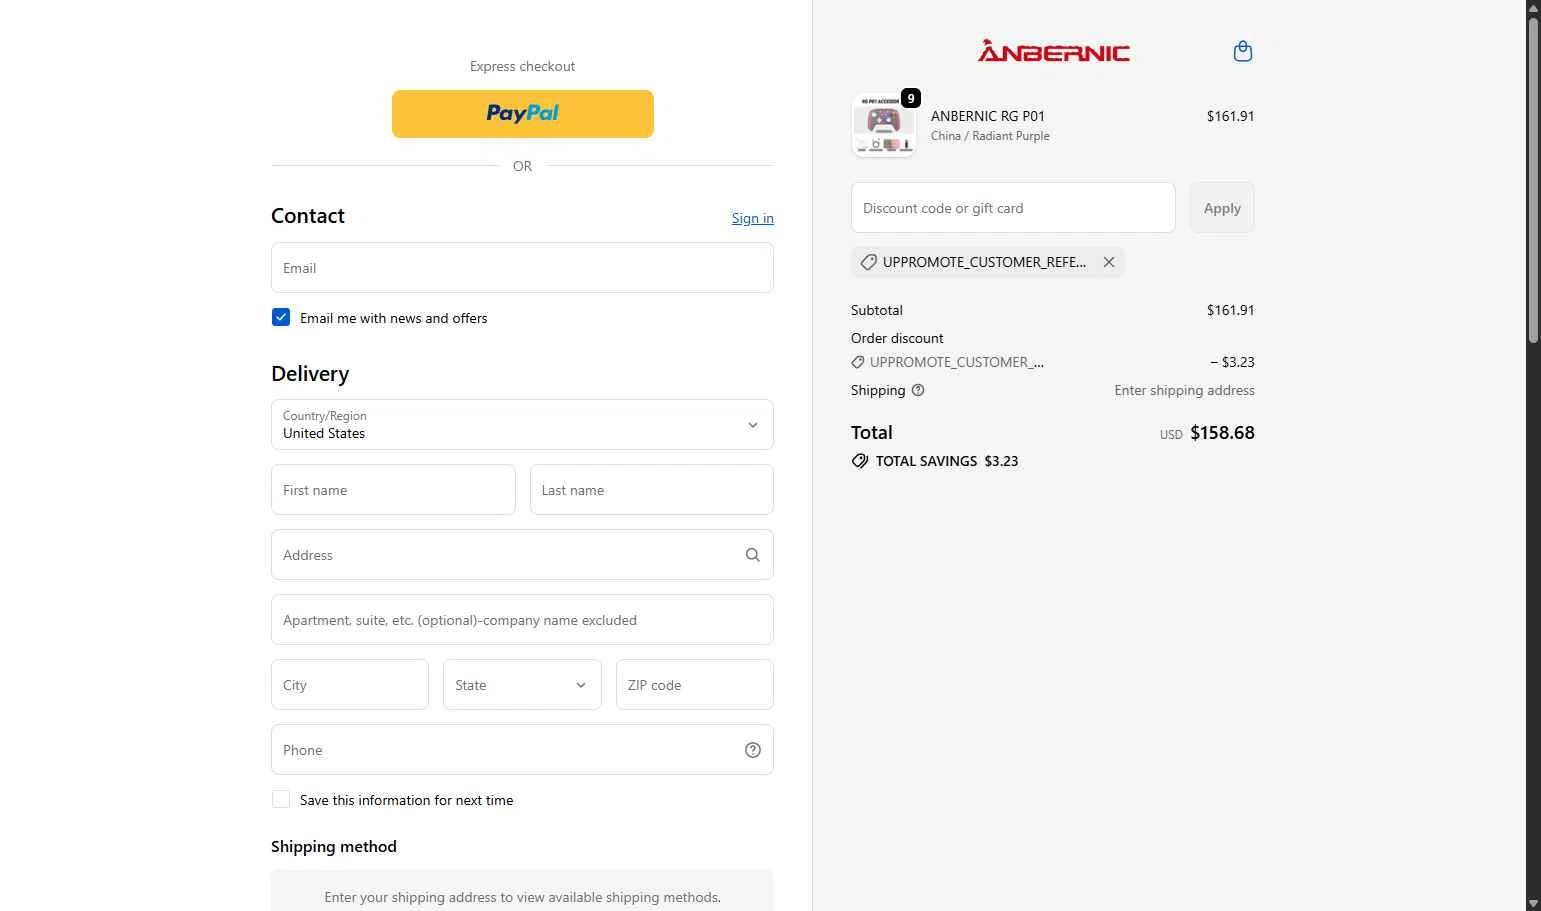This screenshot has height=911, width=1541.
Task: Click the Delivery heading
Action: 310,374
